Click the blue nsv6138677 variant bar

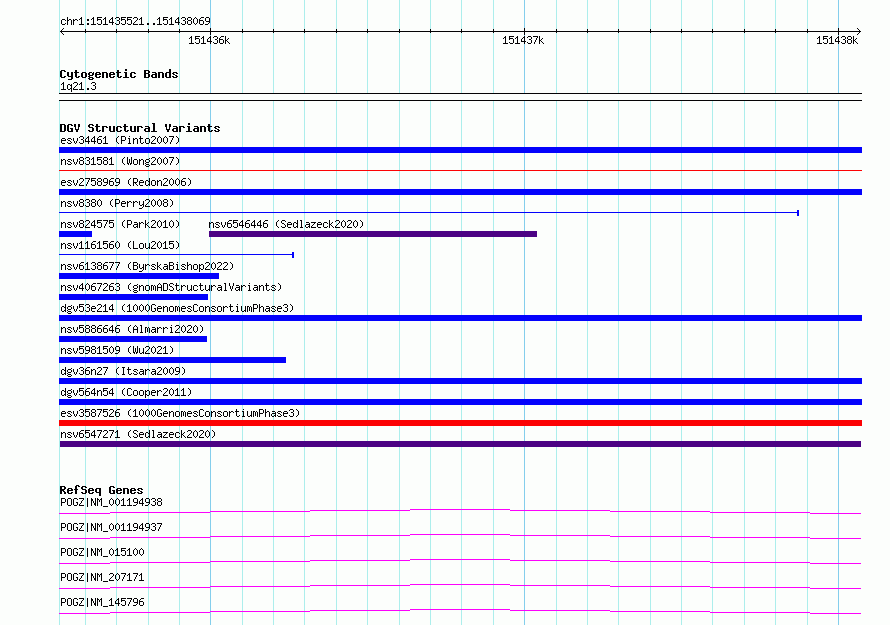pyautogui.click(x=139, y=276)
